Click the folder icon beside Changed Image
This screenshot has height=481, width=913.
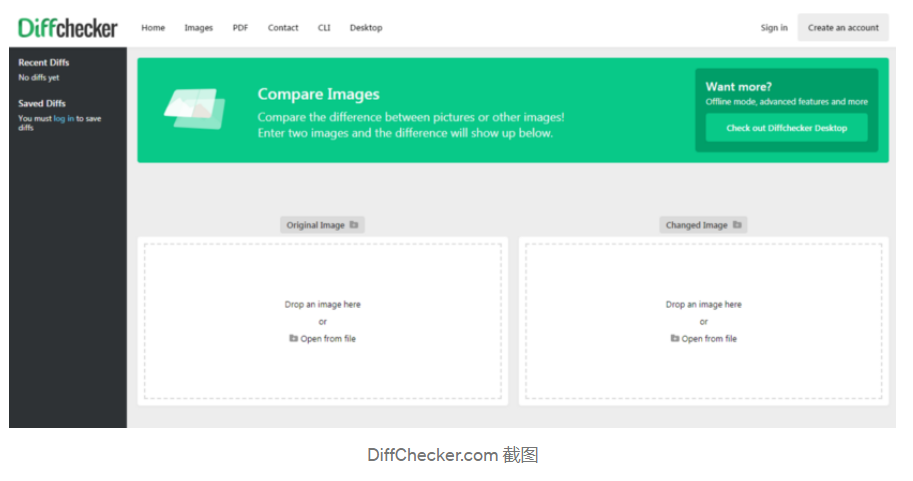pyautogui.click(x=737, y=224)
